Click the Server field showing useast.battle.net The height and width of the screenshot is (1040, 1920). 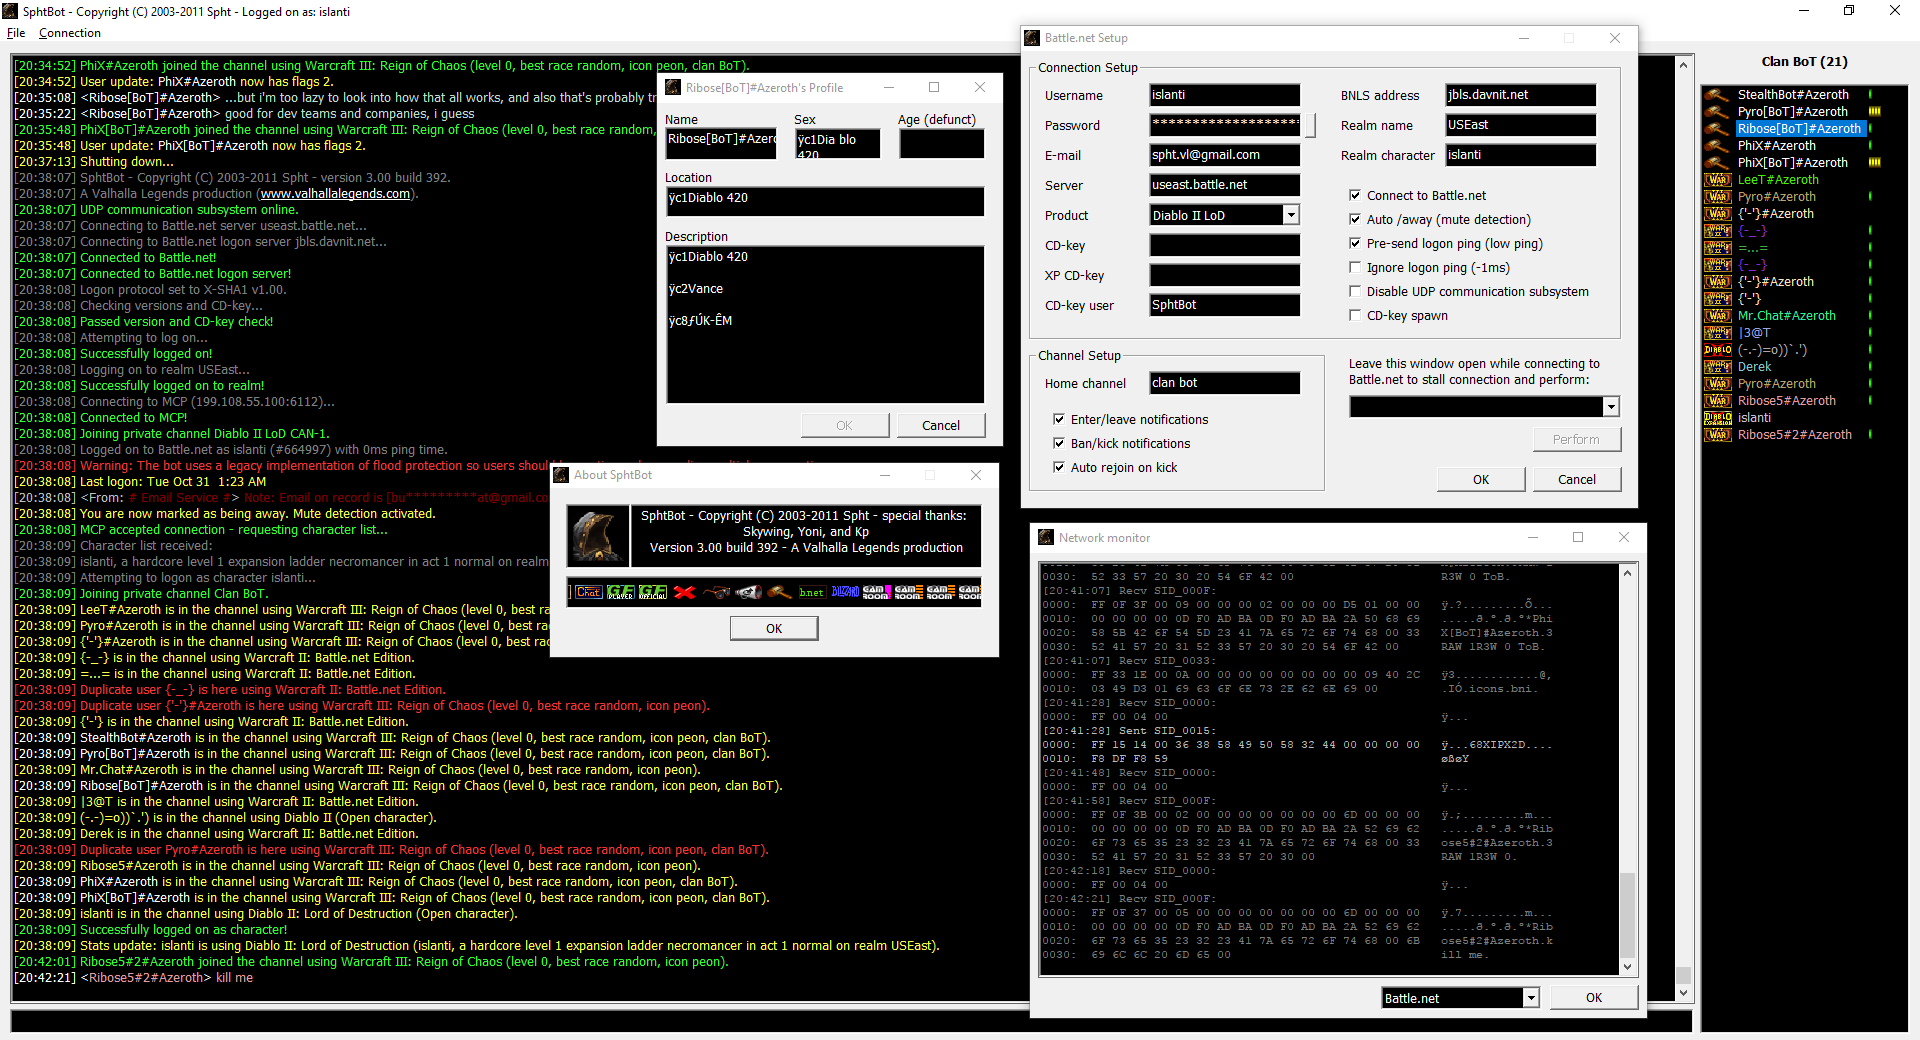1225,185
